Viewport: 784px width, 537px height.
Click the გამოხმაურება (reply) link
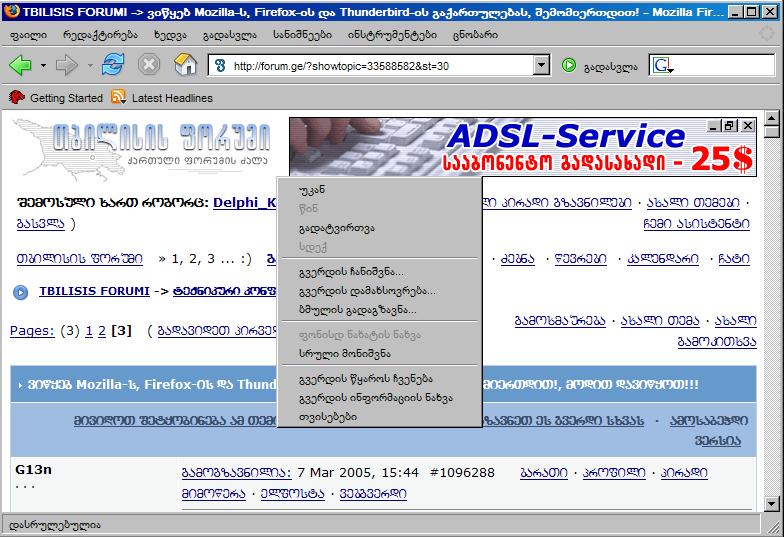point(560,320)
